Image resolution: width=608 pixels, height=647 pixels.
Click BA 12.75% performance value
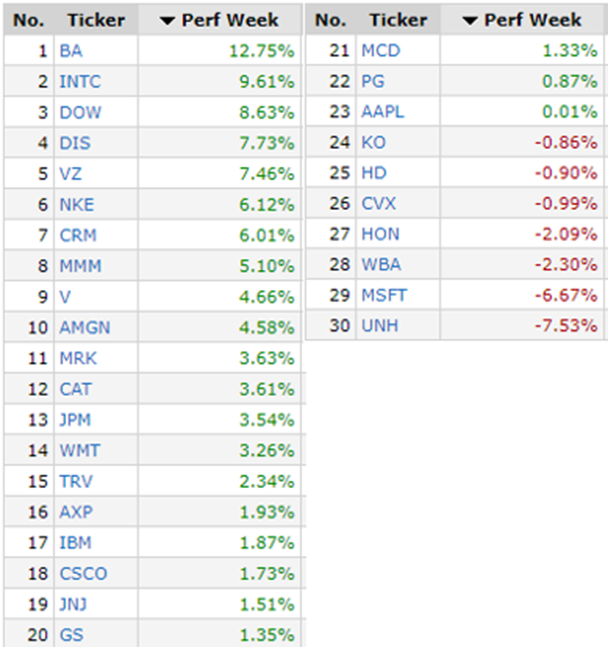point(263,51)
